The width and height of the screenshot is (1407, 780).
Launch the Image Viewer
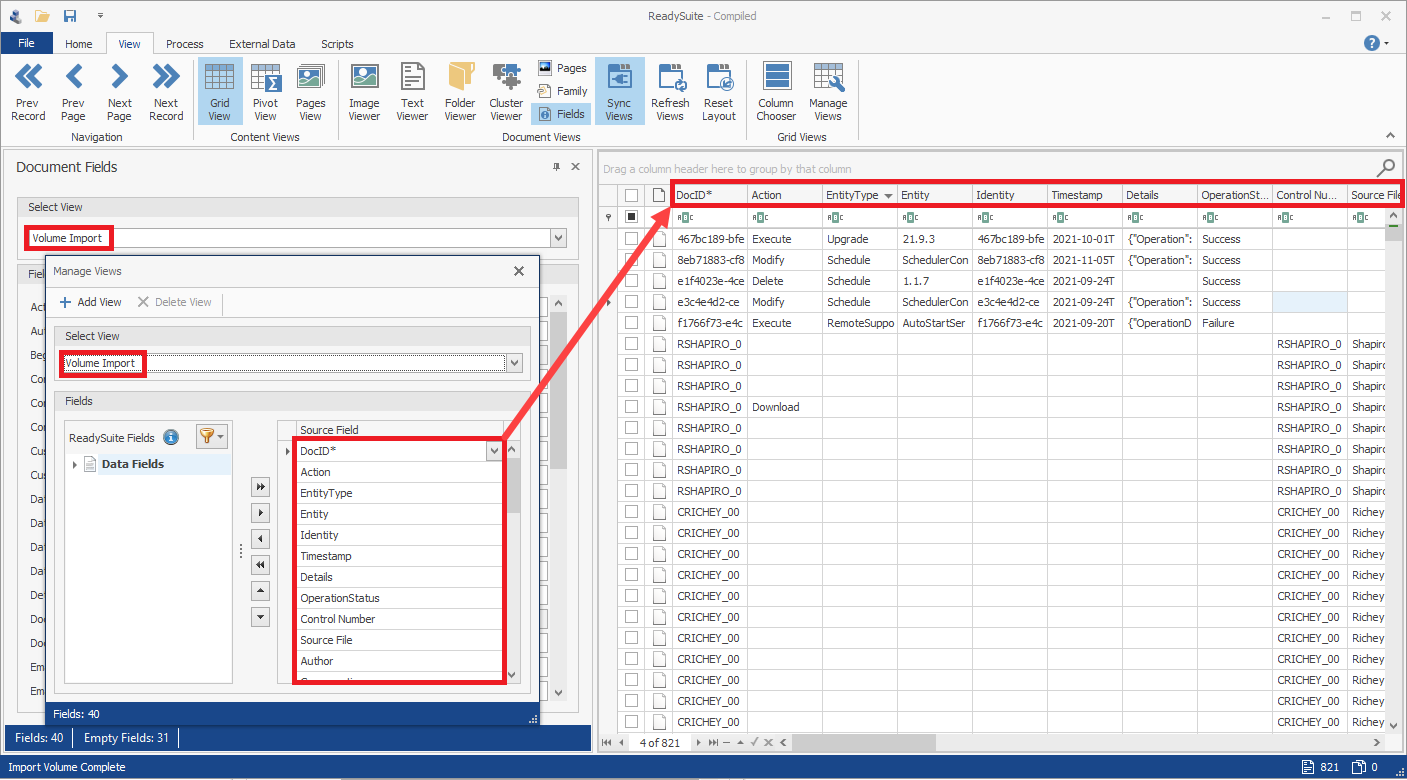click(x=364, y=92)
